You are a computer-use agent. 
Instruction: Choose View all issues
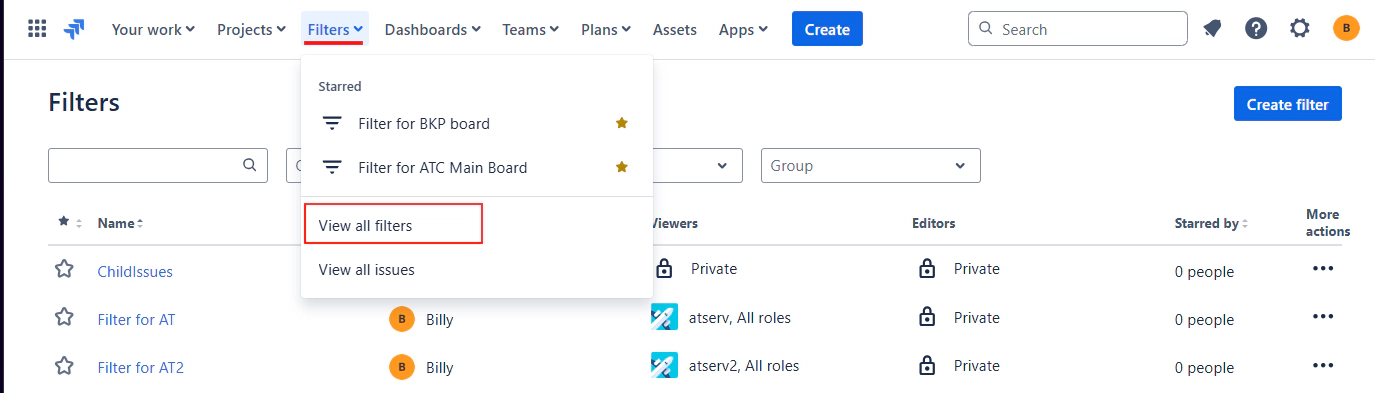[476, 269]
